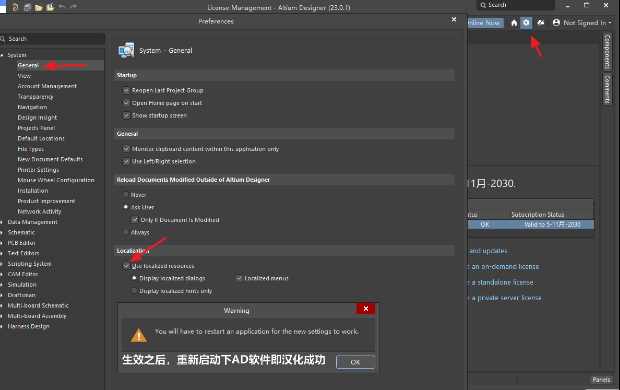
Task: Click the open folder icon in title bar
Action: (x=39, y=8)
